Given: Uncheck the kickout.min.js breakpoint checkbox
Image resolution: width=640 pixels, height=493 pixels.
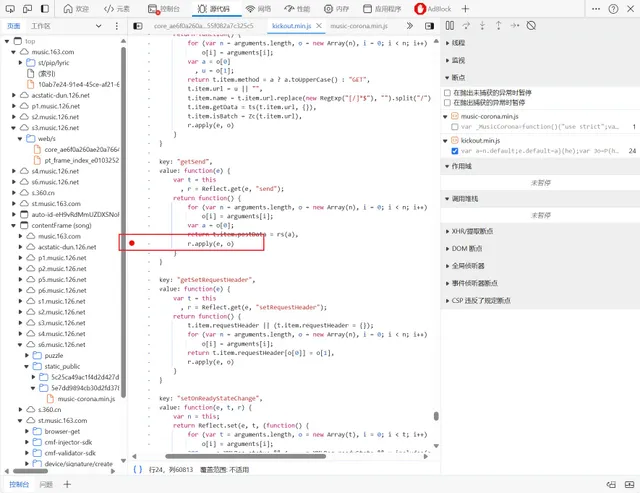Looking at the screenshot, I should click(455, 151).
